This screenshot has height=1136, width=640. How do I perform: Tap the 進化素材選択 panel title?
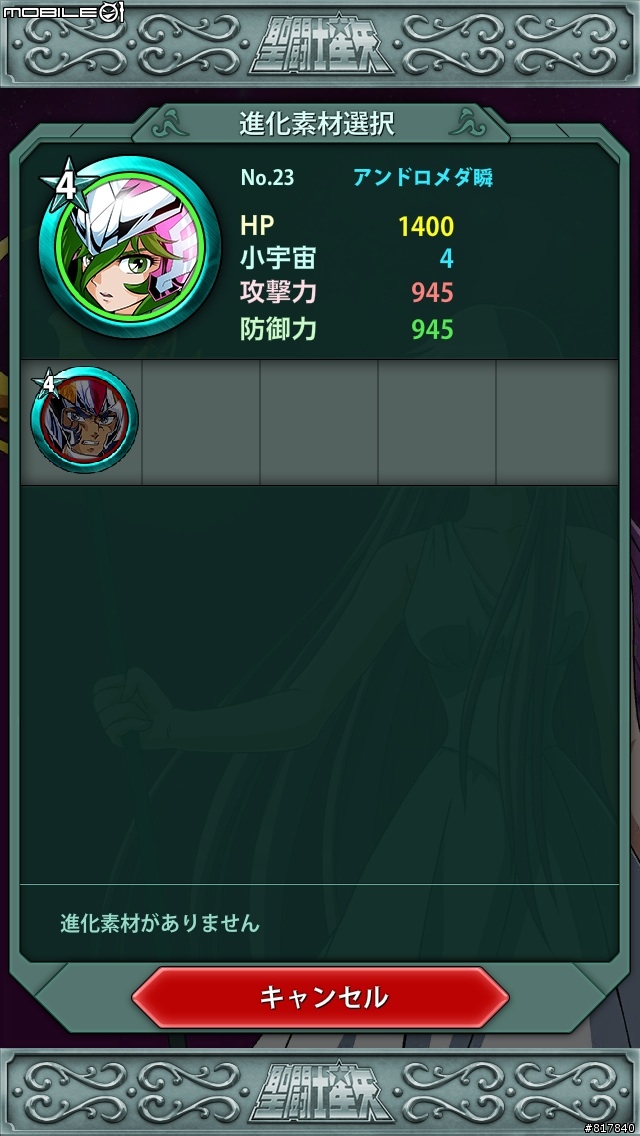(x=317, y=124)
